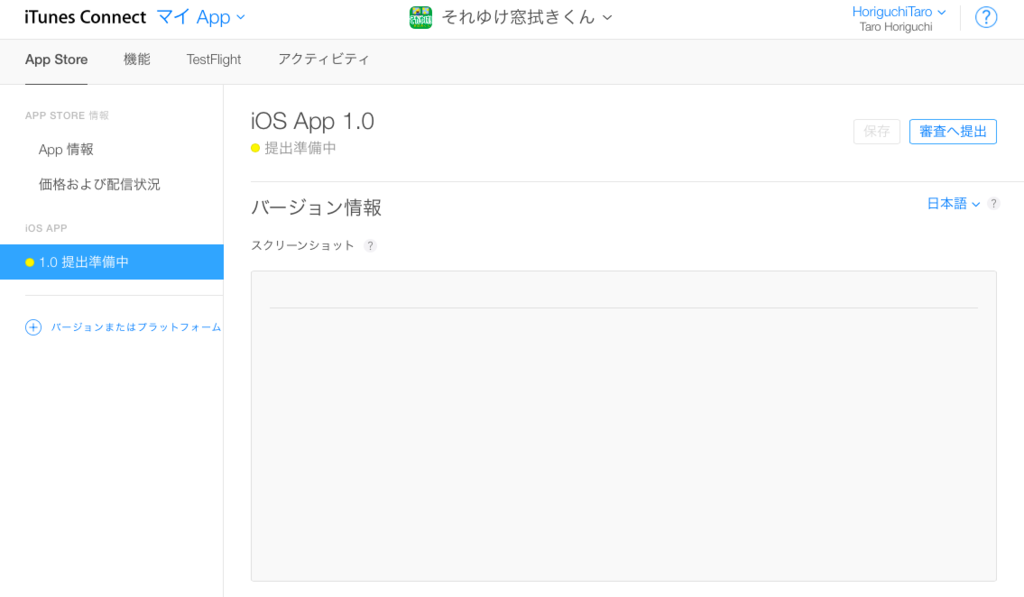Open the スクリーンショット help question mark
The height and width of the screenshot is (597, 1024).
point(370,246)
